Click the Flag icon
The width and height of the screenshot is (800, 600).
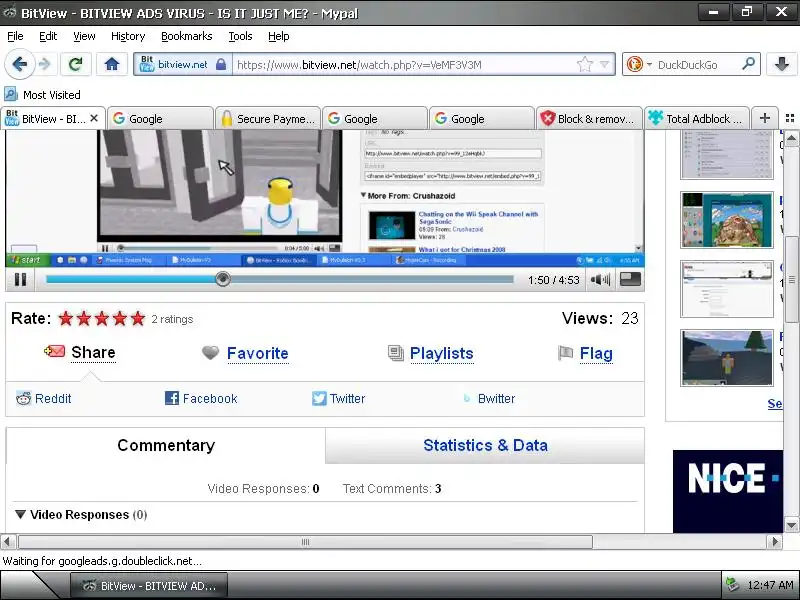[565, 353]
